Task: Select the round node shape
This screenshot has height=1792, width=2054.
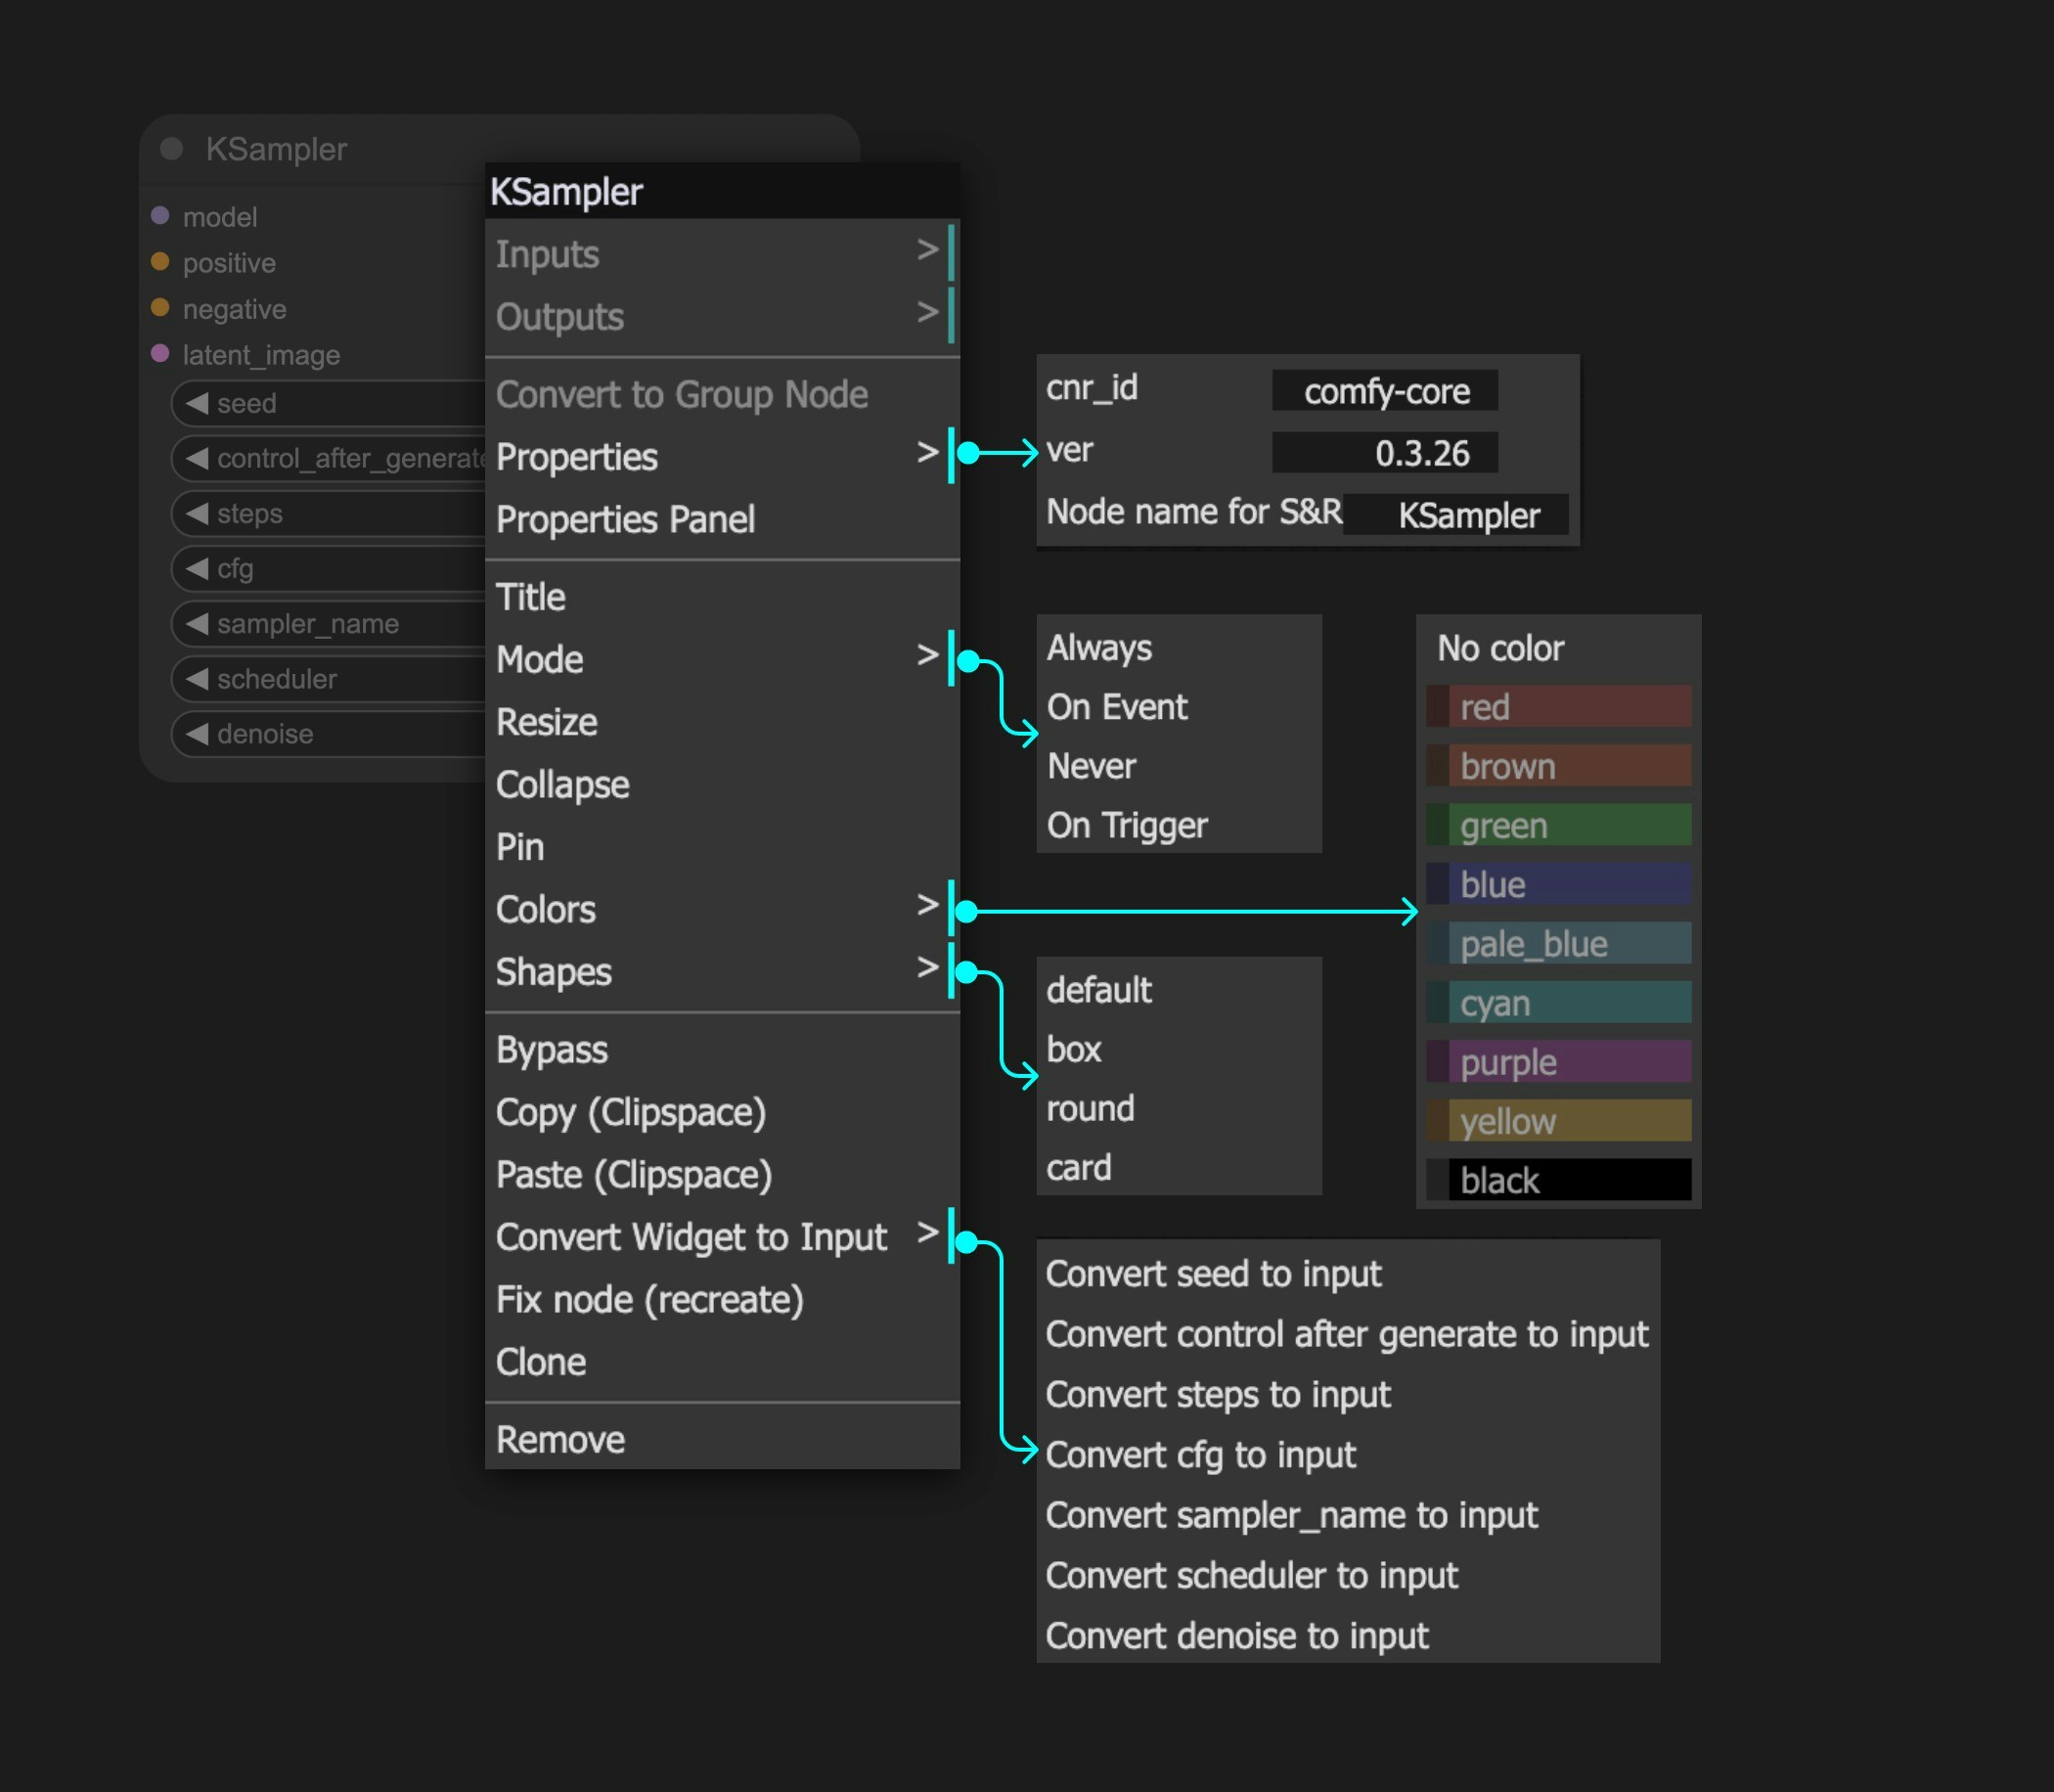Action: coord(1090,1108)
